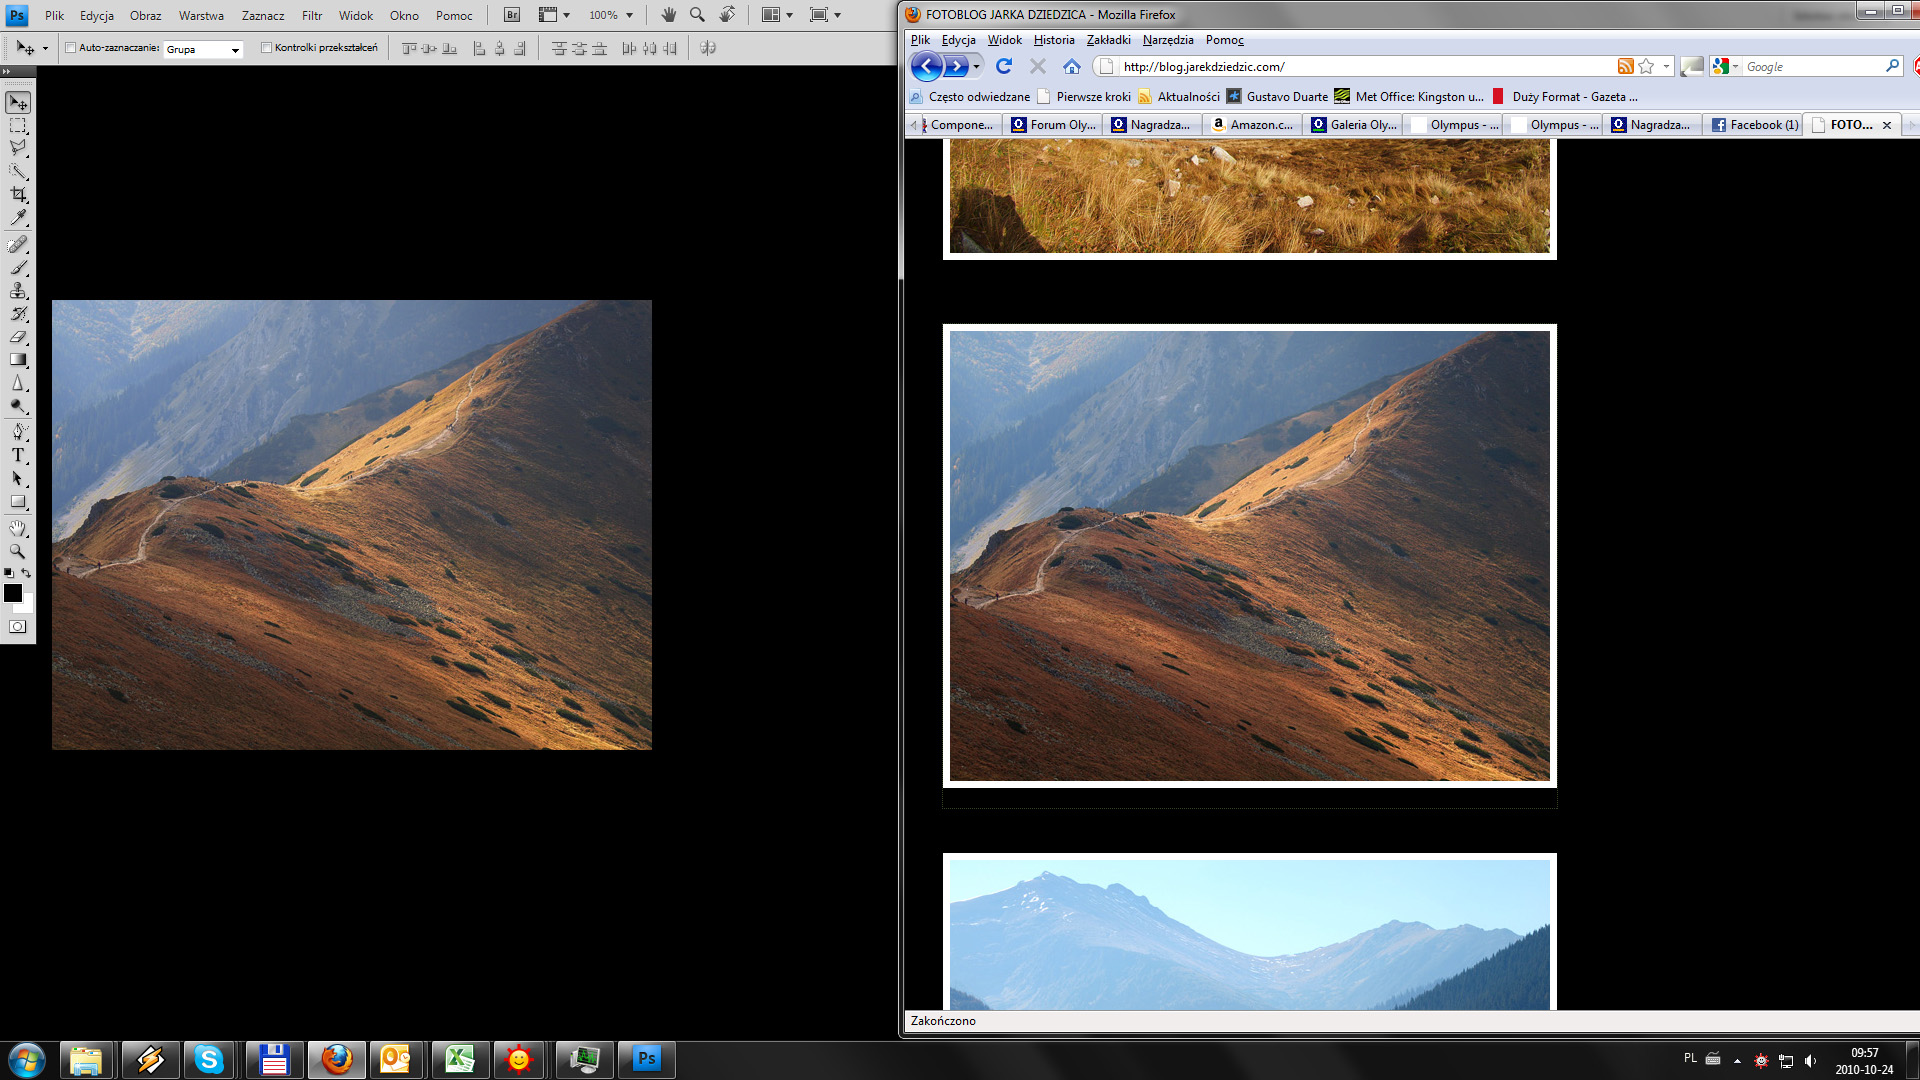Screen dimensions: 1920x1080
Task: Activate the Gradient tool
Action: pyautogui.click(x=18, y=360)
